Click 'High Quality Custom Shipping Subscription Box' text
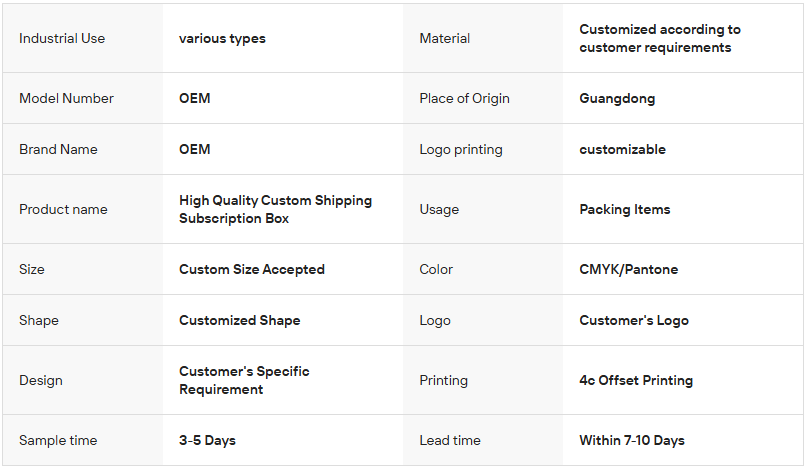 tap(276, 209)
